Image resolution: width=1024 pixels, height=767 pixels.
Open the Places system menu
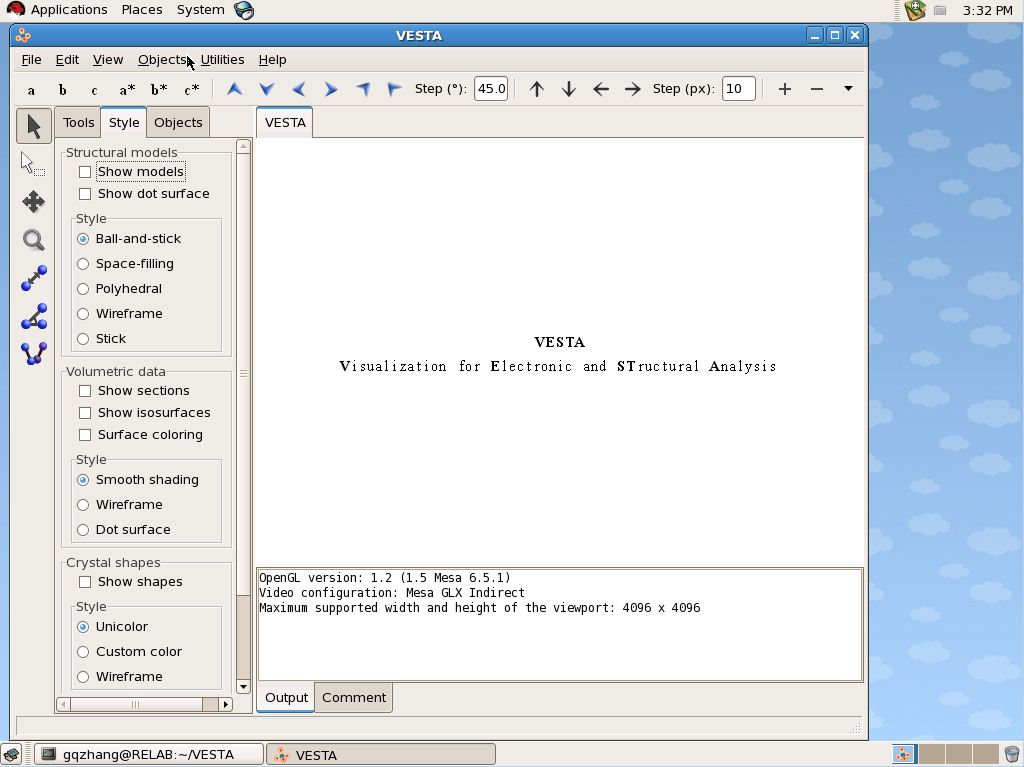(x=142, y=10)
